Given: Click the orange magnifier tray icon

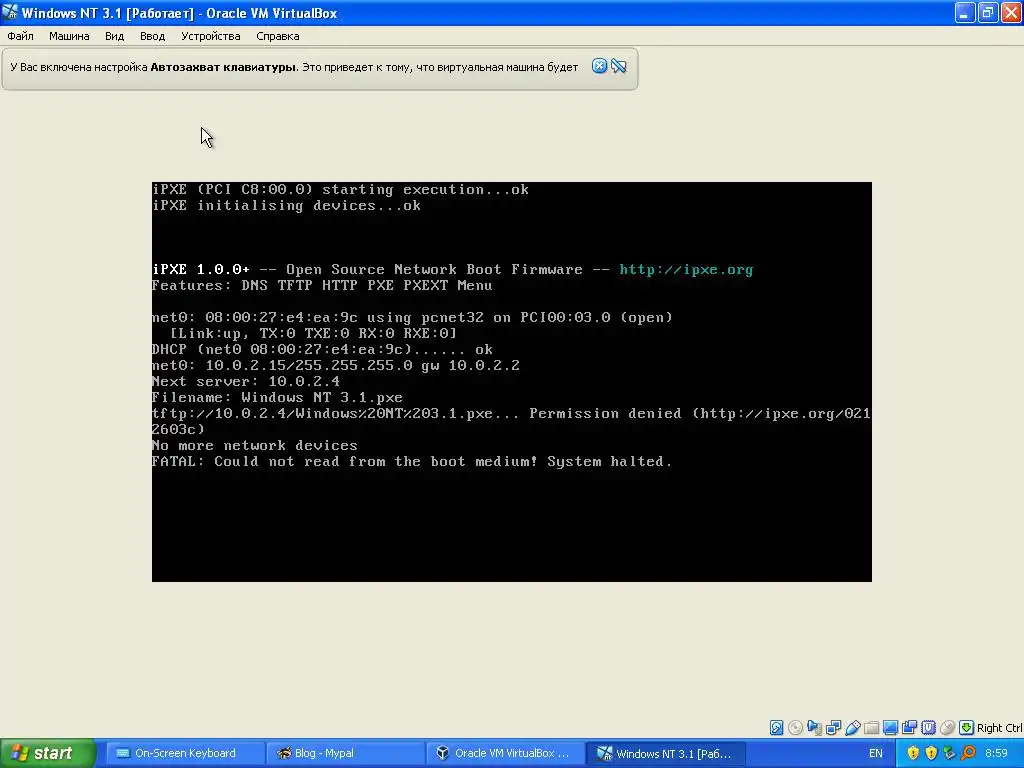Looking at the screenshot, I should click(968, 753).
